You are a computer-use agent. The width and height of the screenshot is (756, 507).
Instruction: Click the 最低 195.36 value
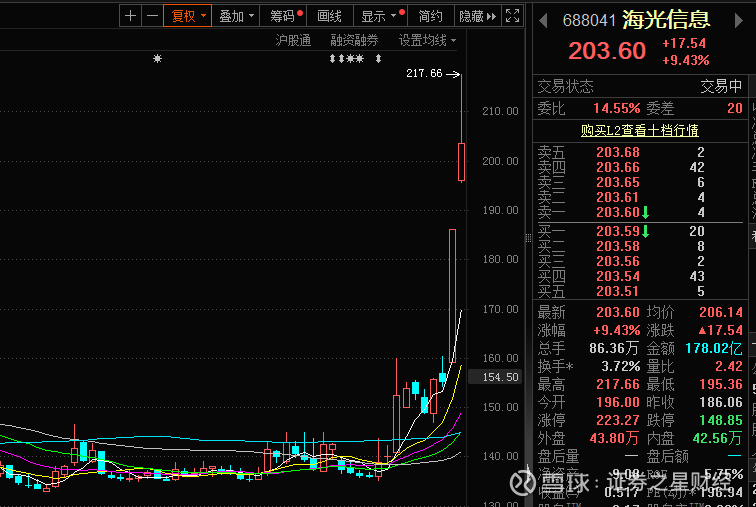click(721, 385)
